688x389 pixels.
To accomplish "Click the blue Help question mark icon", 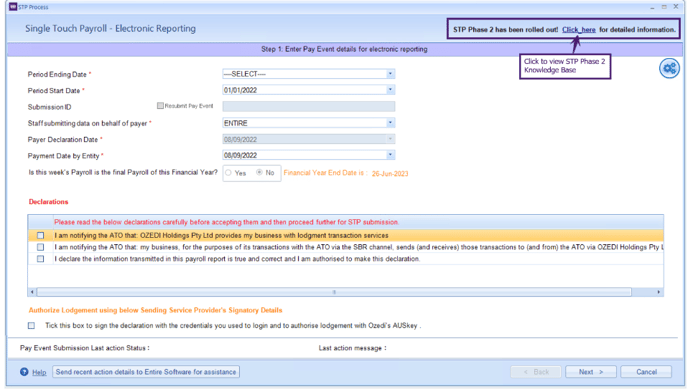I will (x=24, y=372).
